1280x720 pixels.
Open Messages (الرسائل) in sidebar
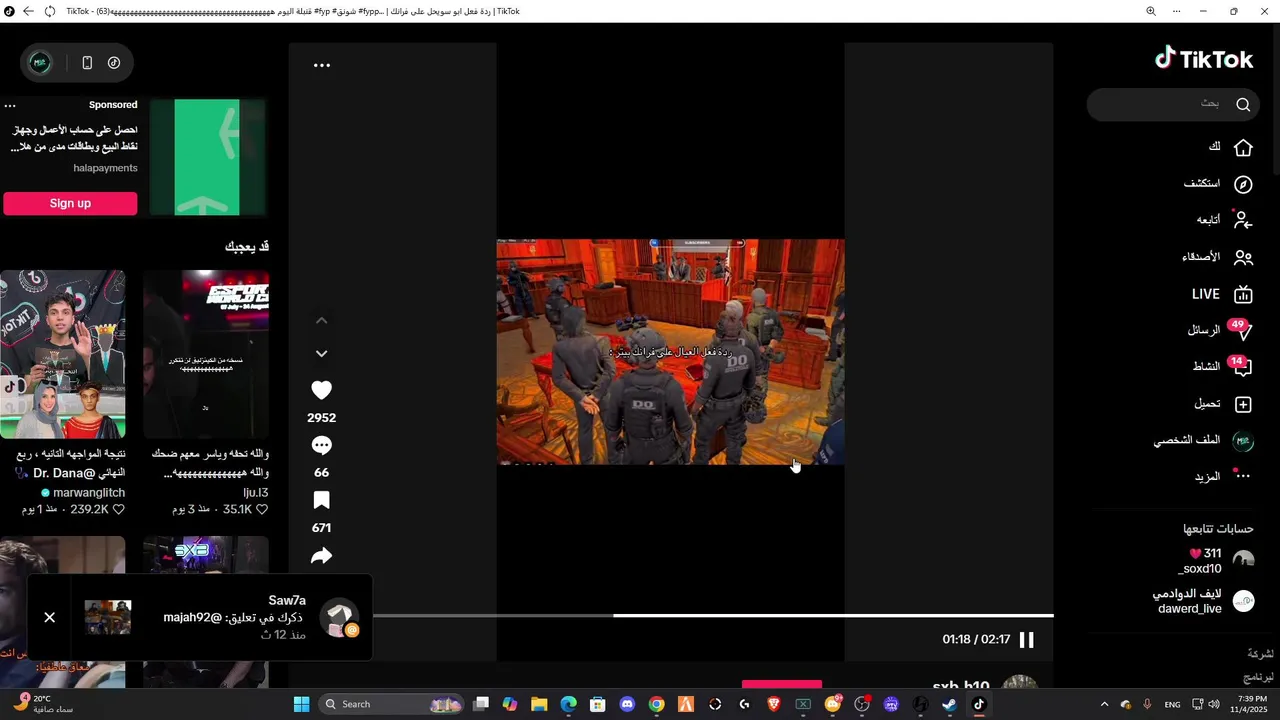[x=1219, y=330]
